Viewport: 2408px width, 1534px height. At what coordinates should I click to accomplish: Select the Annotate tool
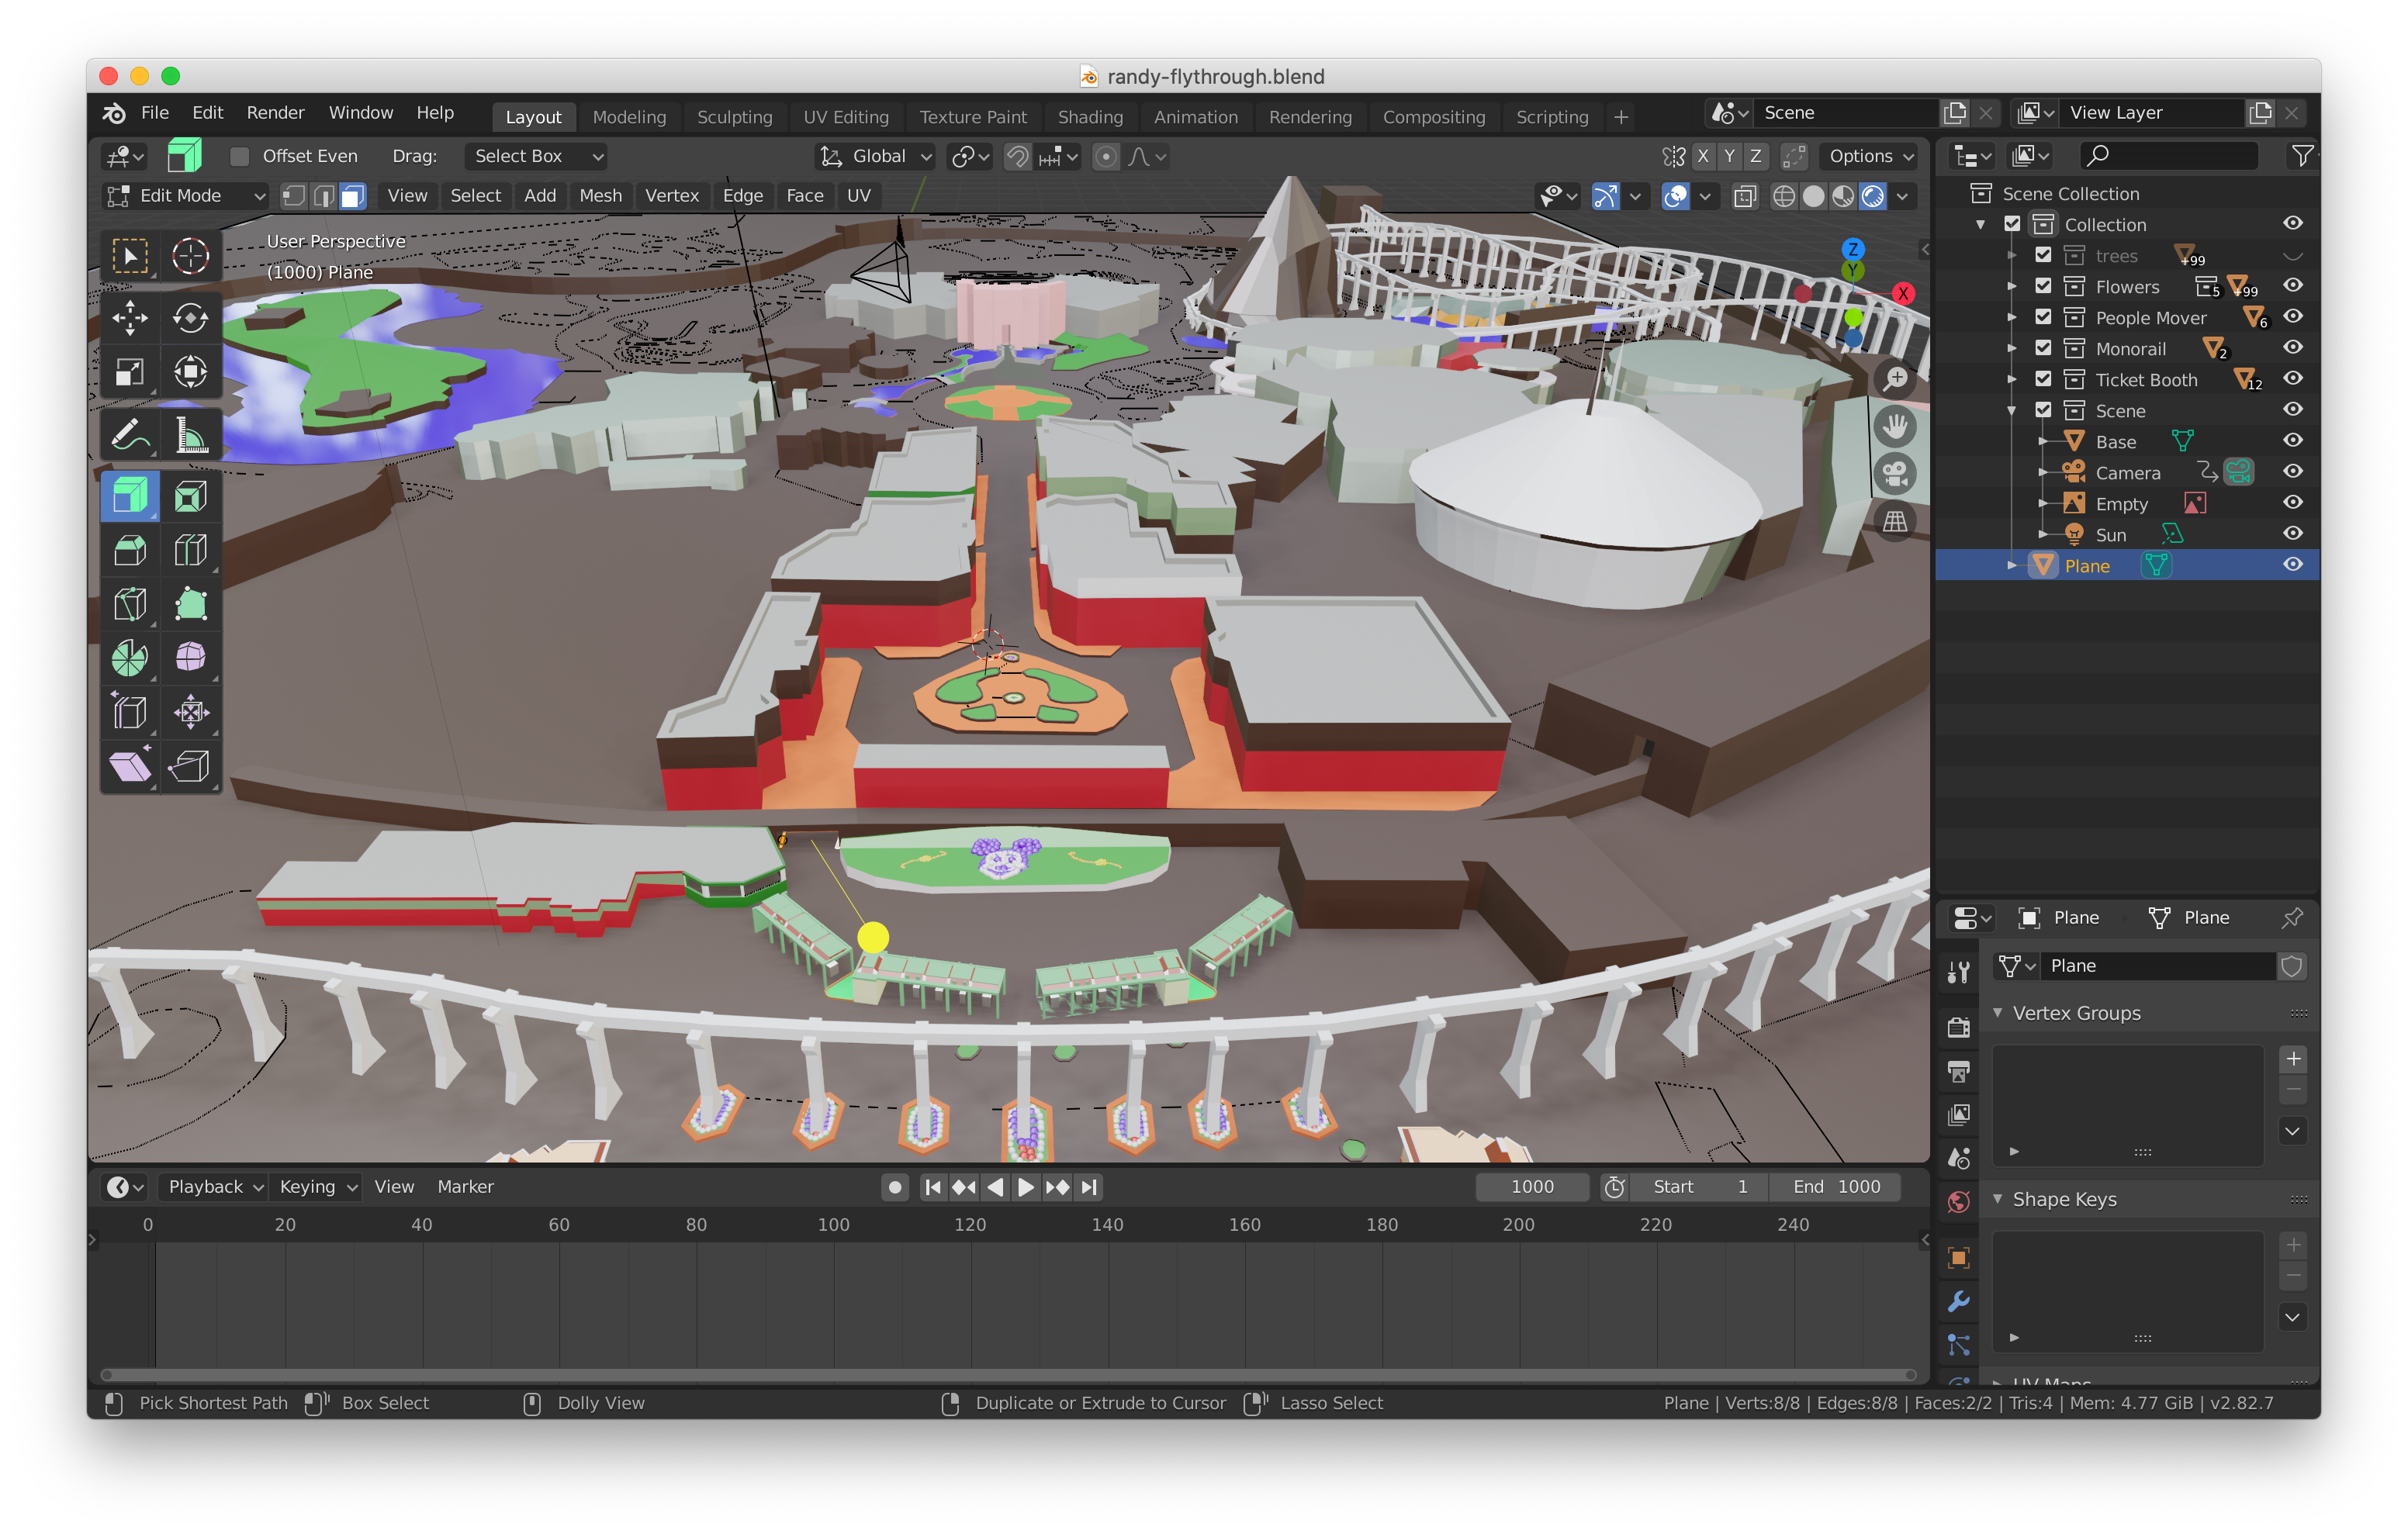click(x=130, y=435)
